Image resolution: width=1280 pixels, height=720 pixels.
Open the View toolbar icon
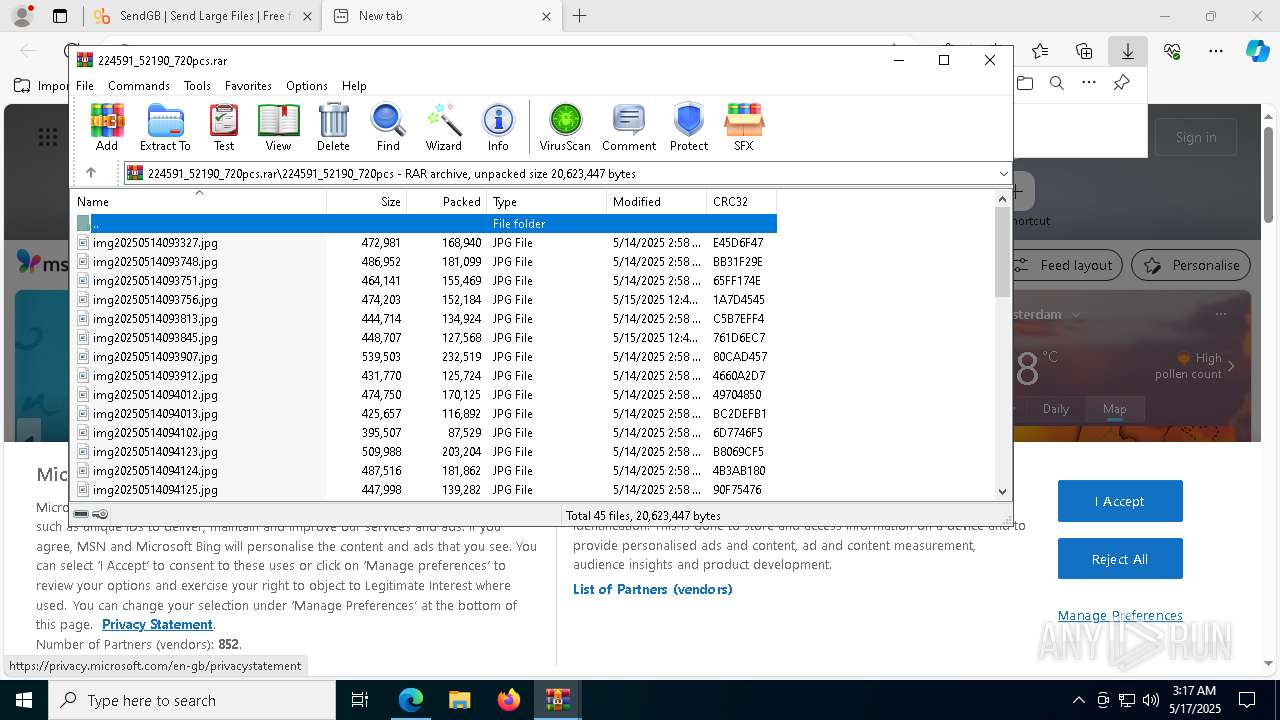coord(278,127)
